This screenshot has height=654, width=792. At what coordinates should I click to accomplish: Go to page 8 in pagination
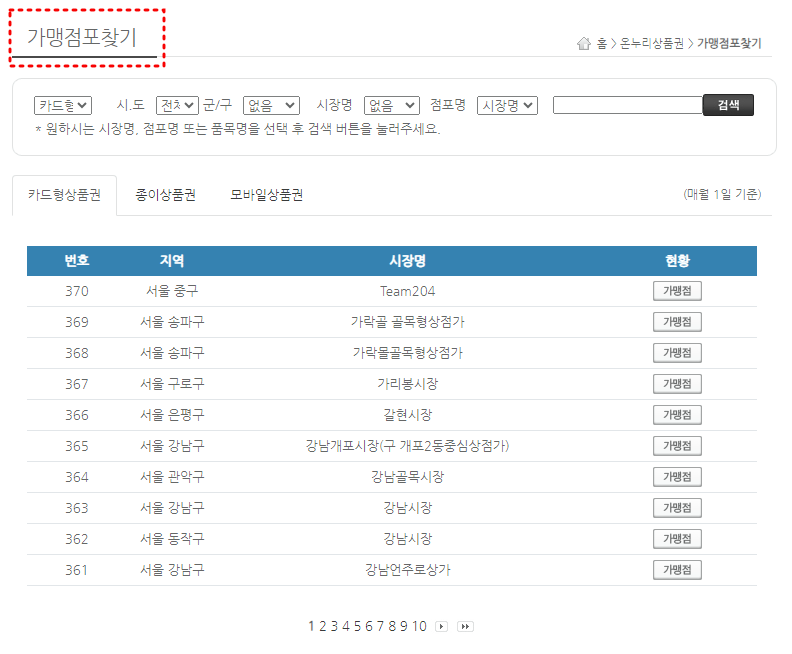[392, 626]
